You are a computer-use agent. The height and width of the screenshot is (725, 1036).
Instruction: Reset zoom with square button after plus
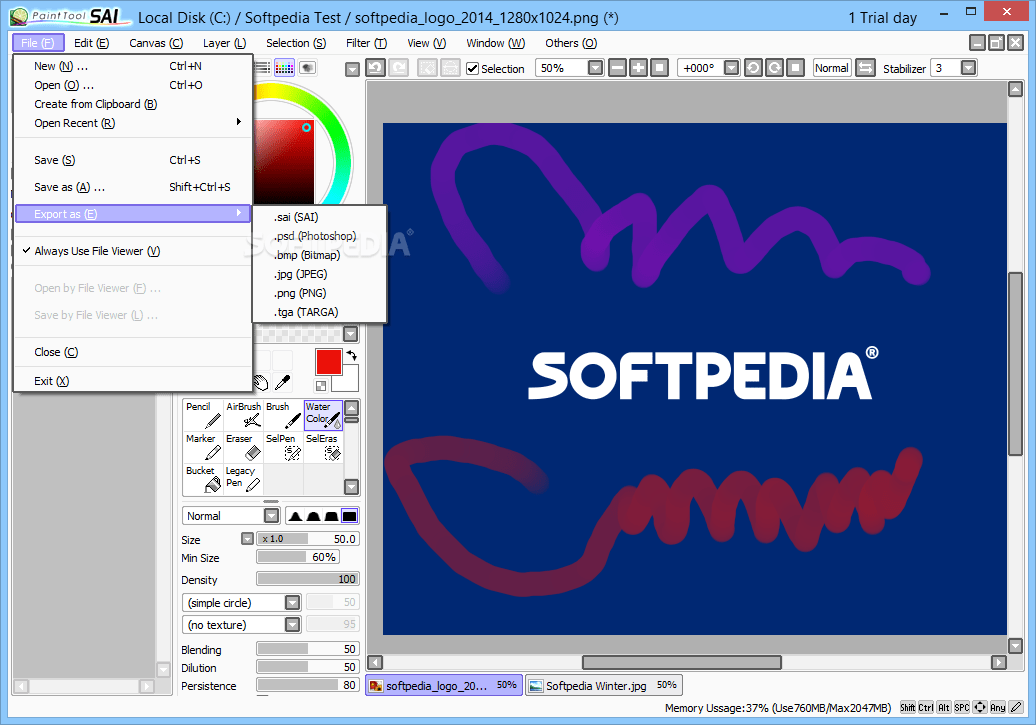click(659, 67)
